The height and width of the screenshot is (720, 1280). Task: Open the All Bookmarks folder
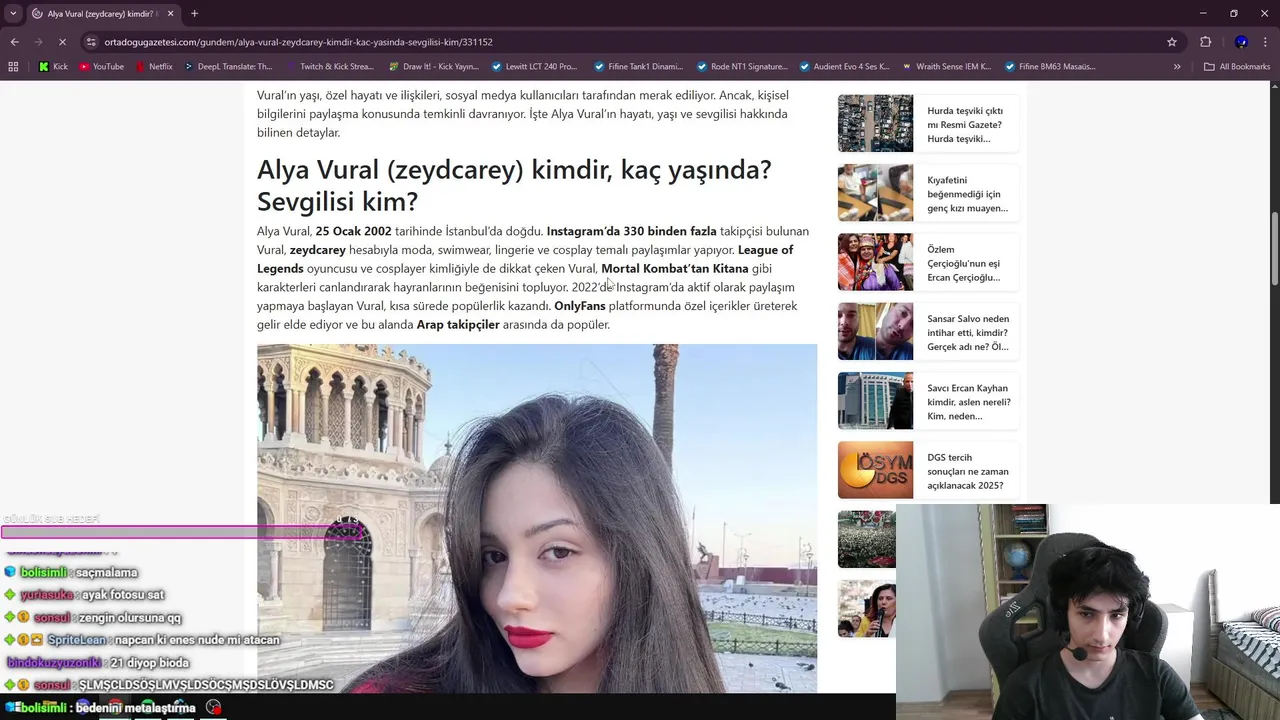tap(1237, 67)
